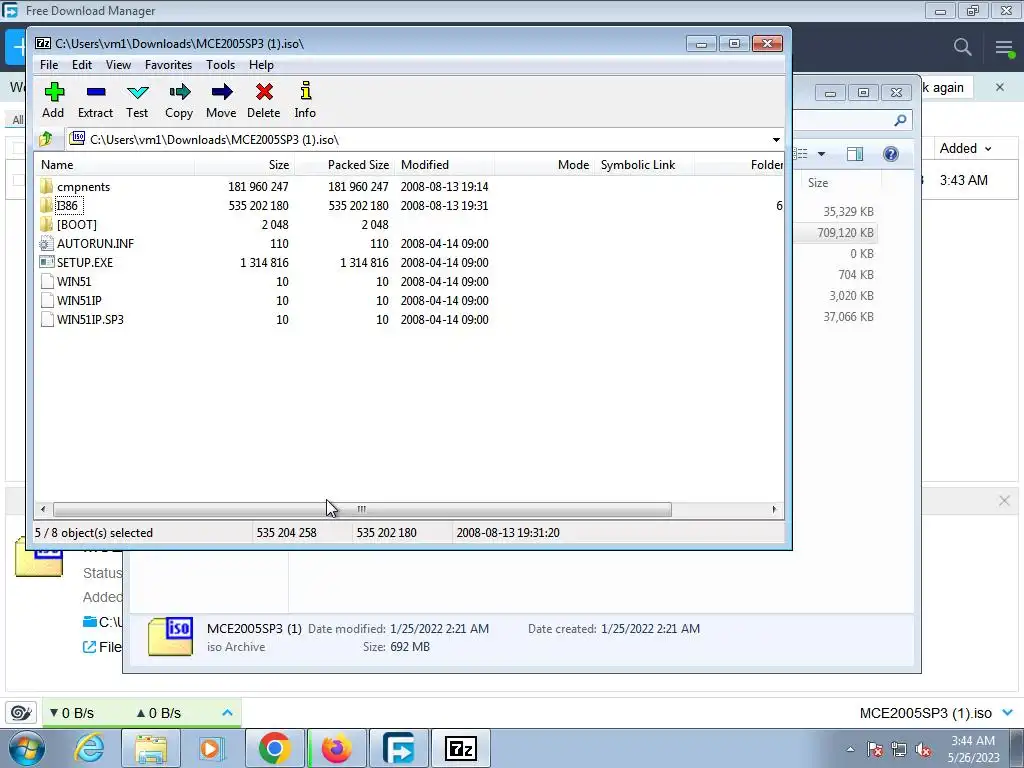The image size is (1024, 768).
Task: Open Firefox from taskbar
Action: coord(336,748)
